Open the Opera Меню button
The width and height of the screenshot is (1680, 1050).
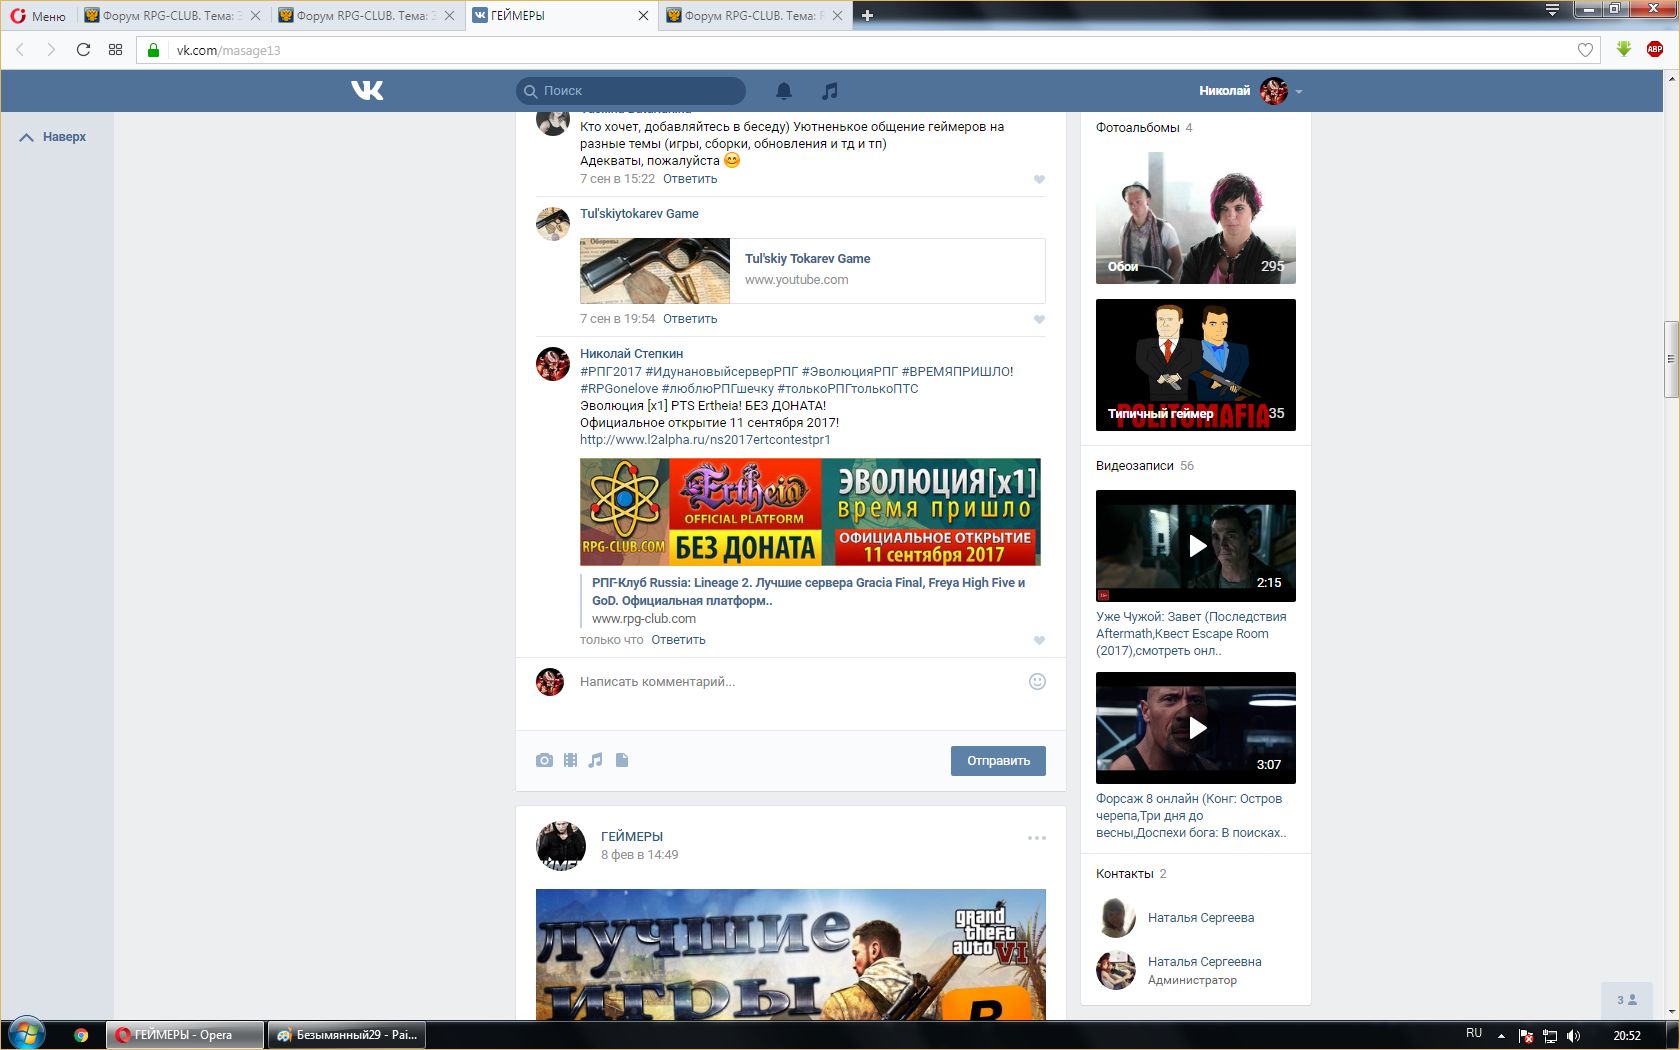click(38, 15)
